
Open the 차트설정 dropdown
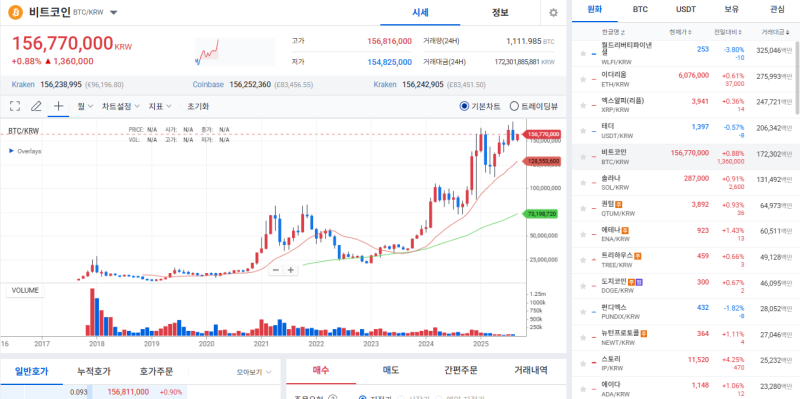pos(120,106)
